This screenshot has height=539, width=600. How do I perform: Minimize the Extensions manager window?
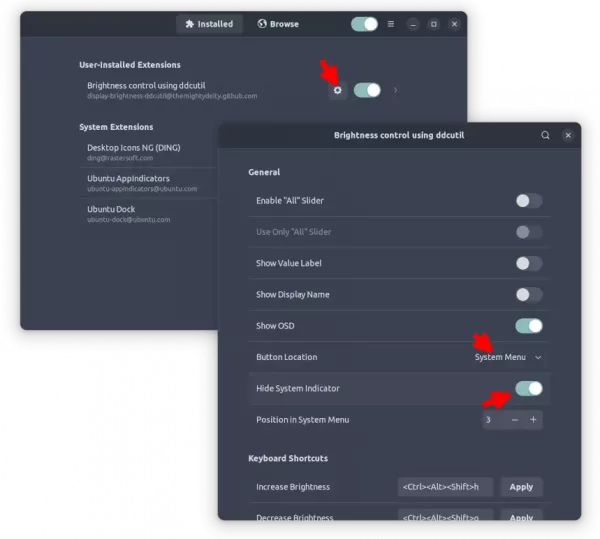click(x=413, y=24)
